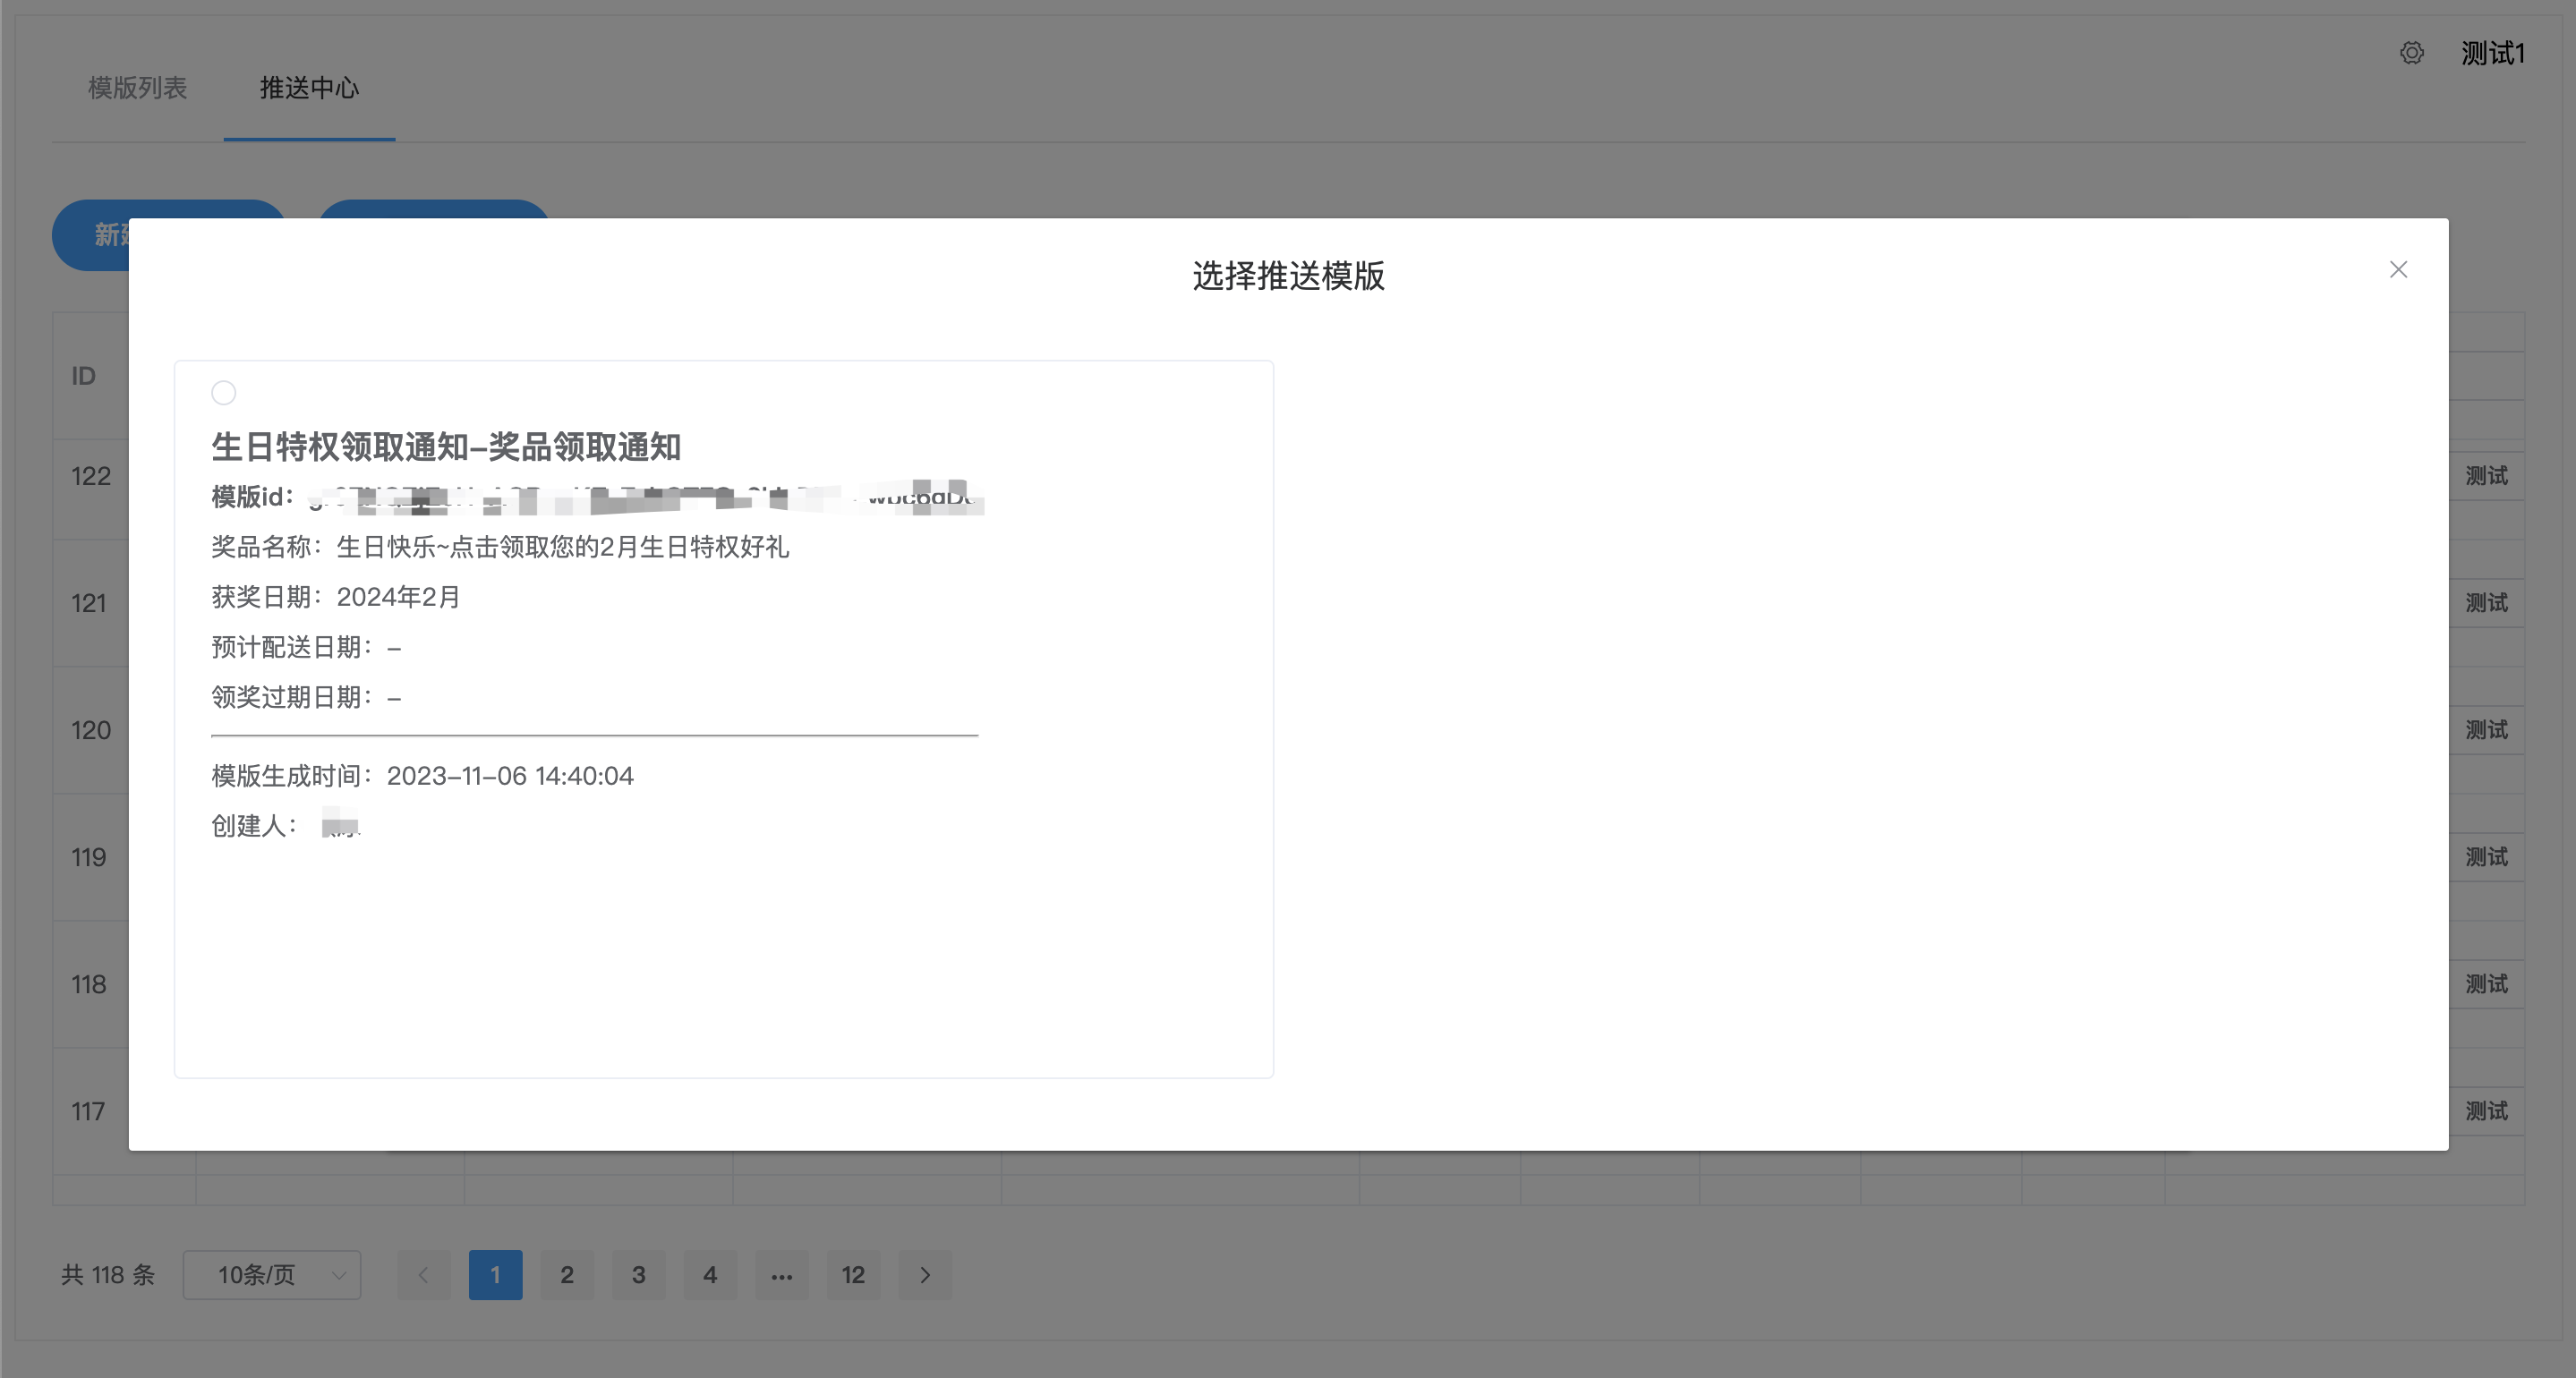Click ID cell 118 in the table
Screen dimensions: 2576x1378
[x=89, y=984]
